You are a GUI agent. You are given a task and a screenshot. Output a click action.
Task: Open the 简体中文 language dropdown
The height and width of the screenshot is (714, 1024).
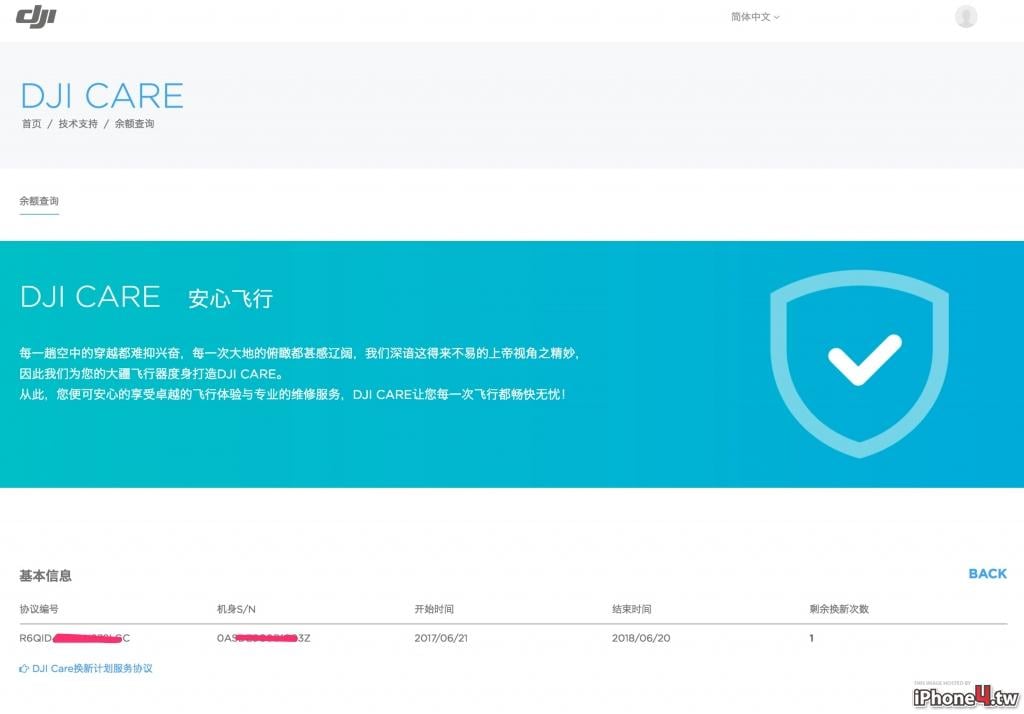(755, 17)
